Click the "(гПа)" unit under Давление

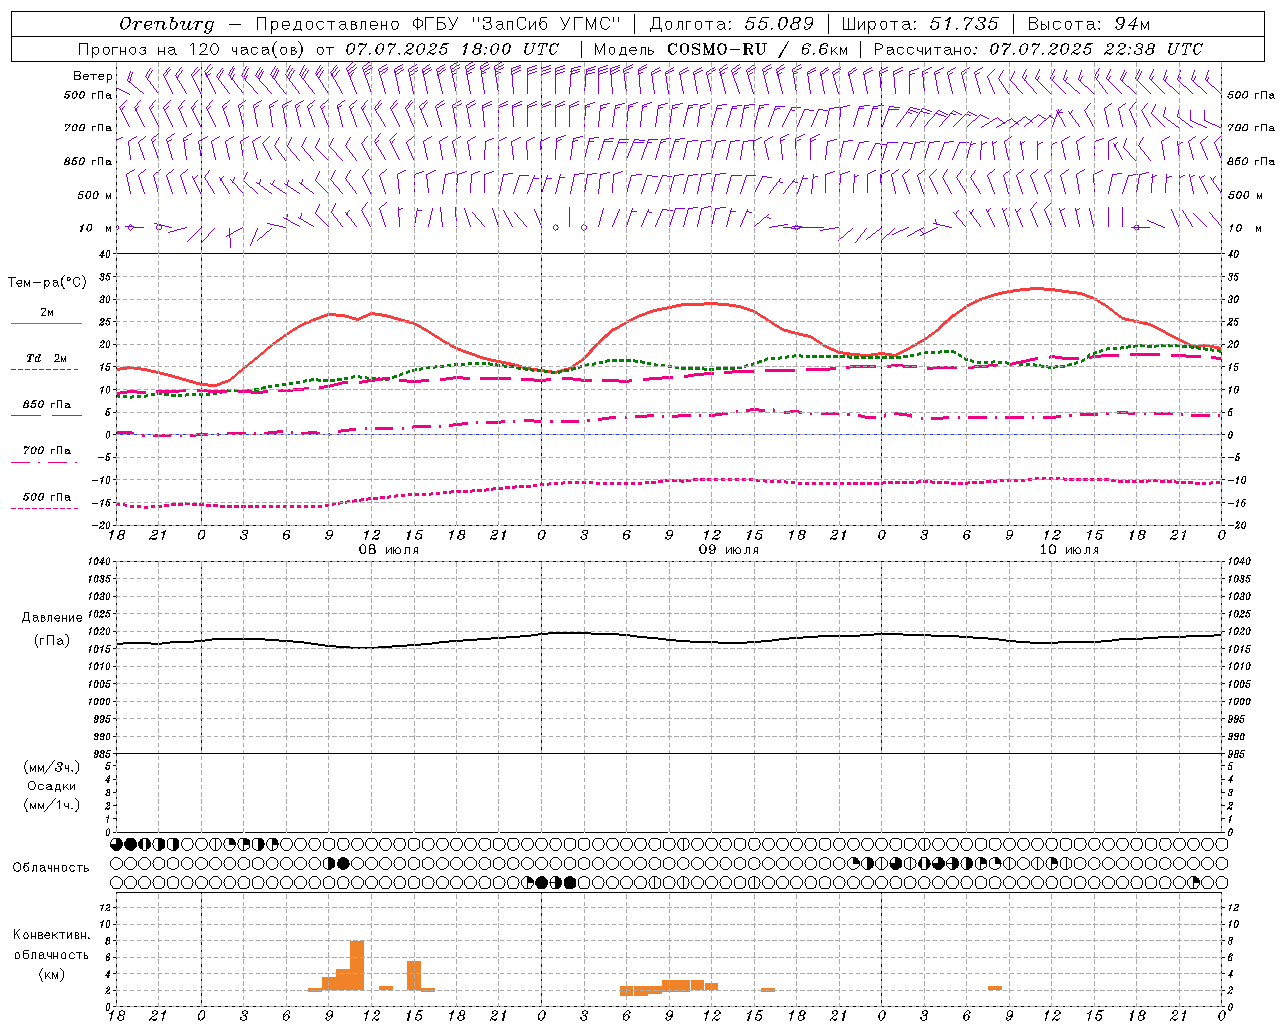point(52,640)
